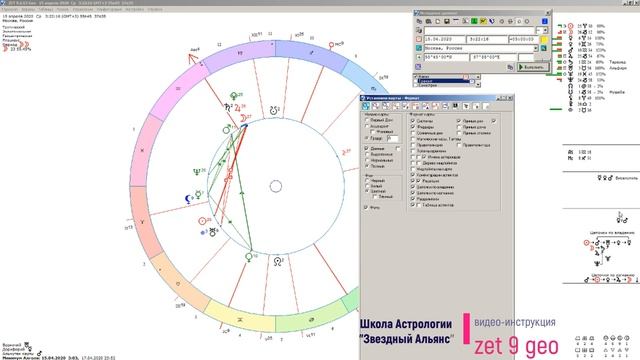Click the new blank document icon

pos(438,21)
